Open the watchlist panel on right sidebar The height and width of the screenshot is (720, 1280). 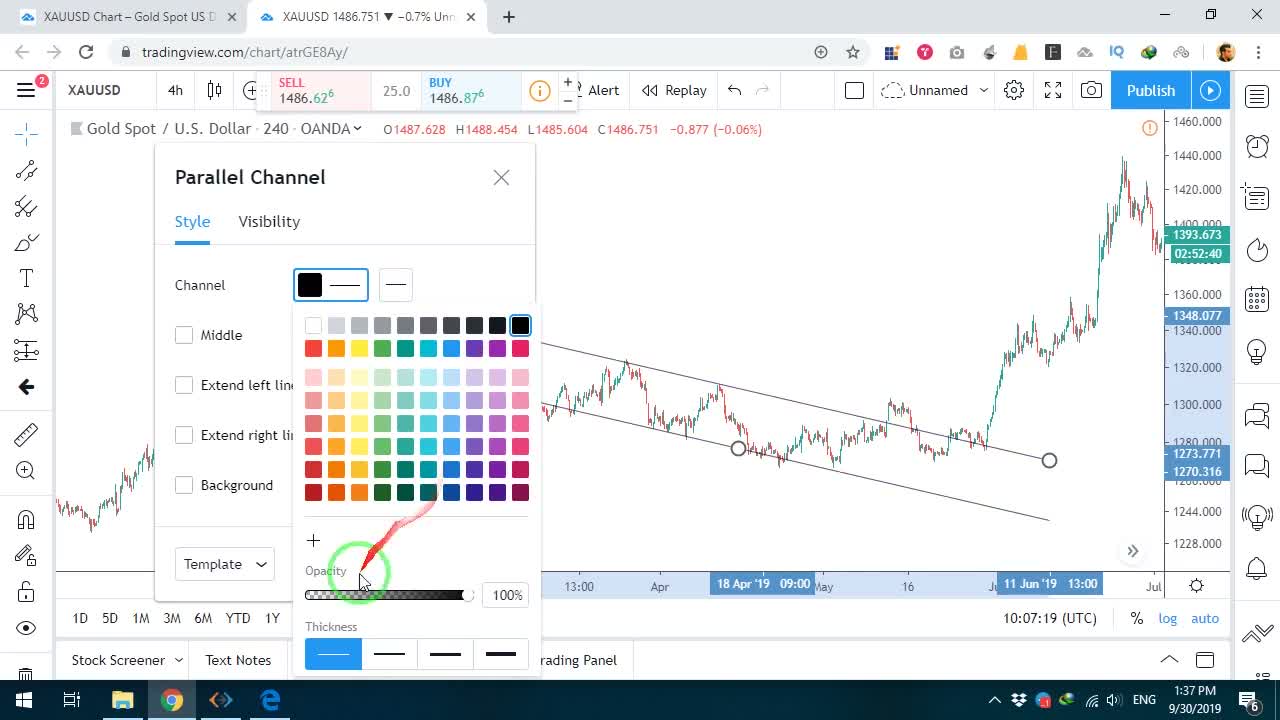[x=1257, y=96]
